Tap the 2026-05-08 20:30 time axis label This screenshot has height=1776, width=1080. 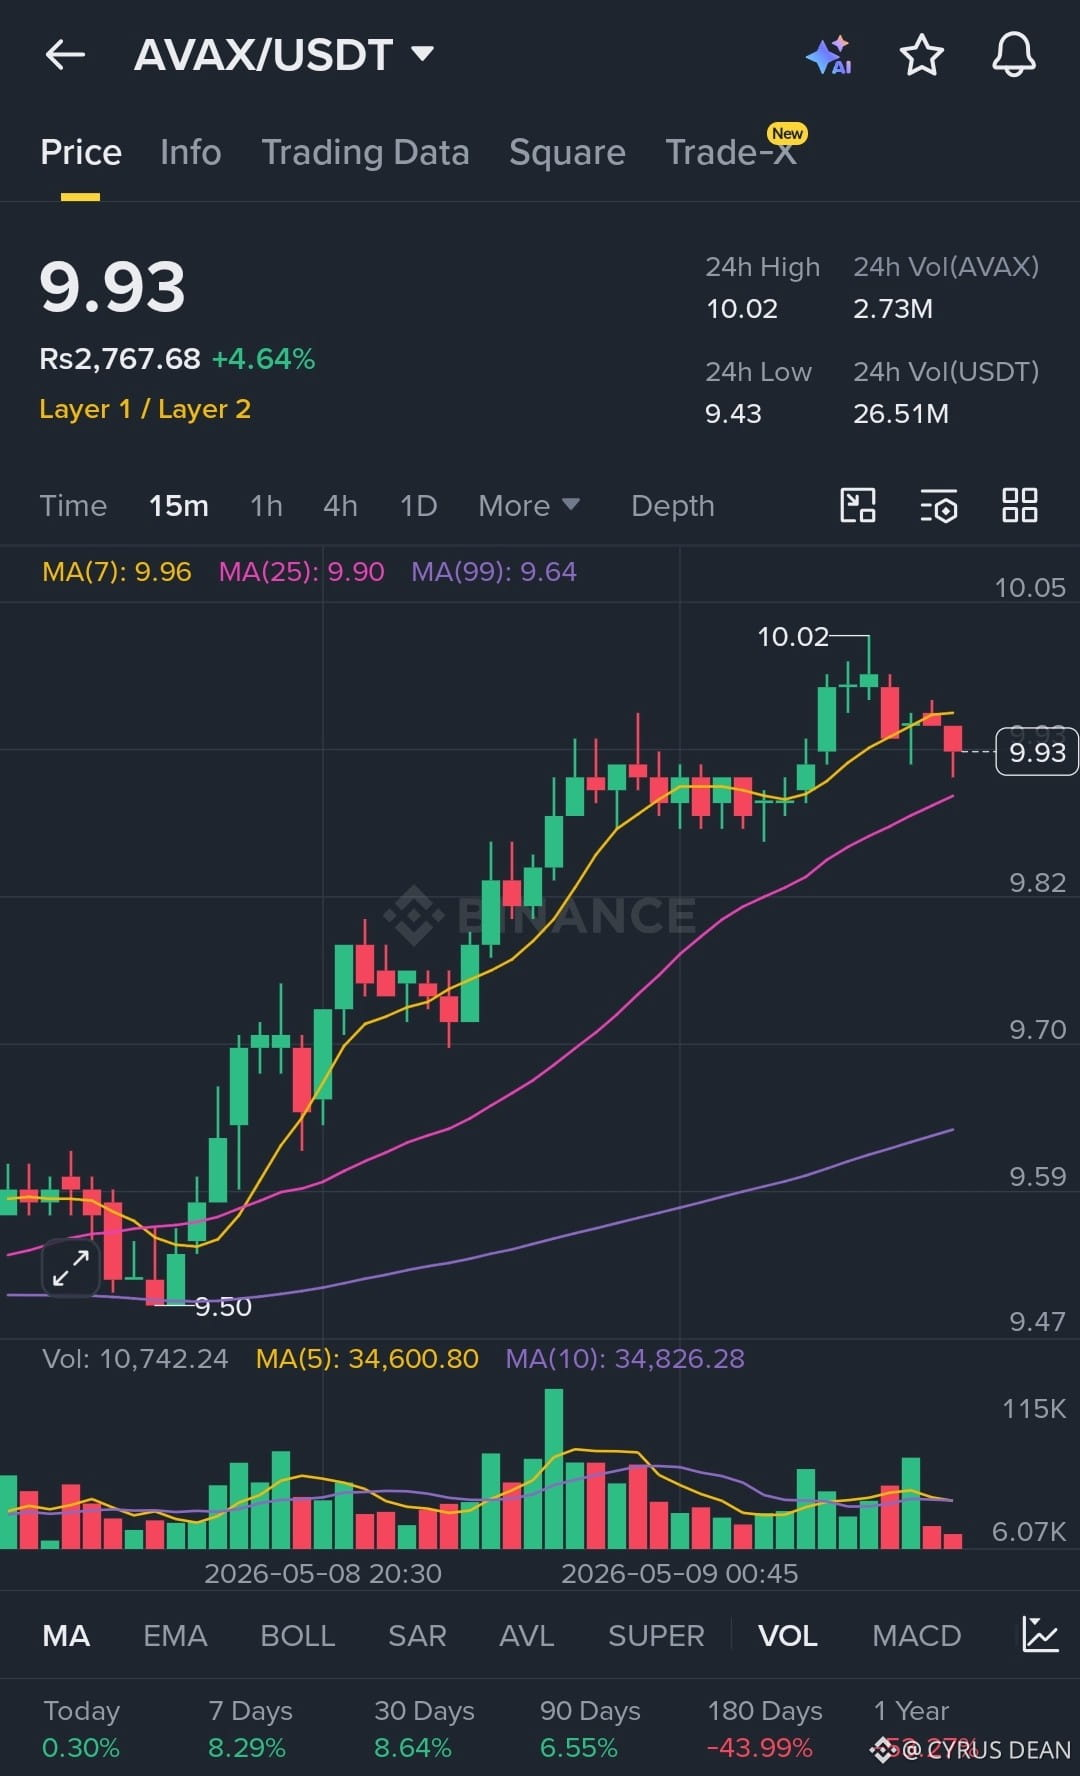coord(323,1574)
